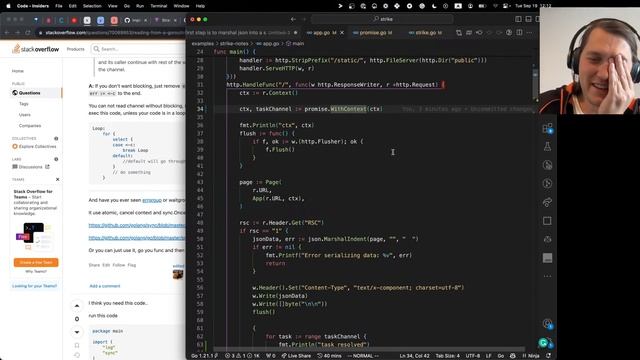Change UTF-8 encoding in status bar
The image size is (640, 360).
coord(473,356)
